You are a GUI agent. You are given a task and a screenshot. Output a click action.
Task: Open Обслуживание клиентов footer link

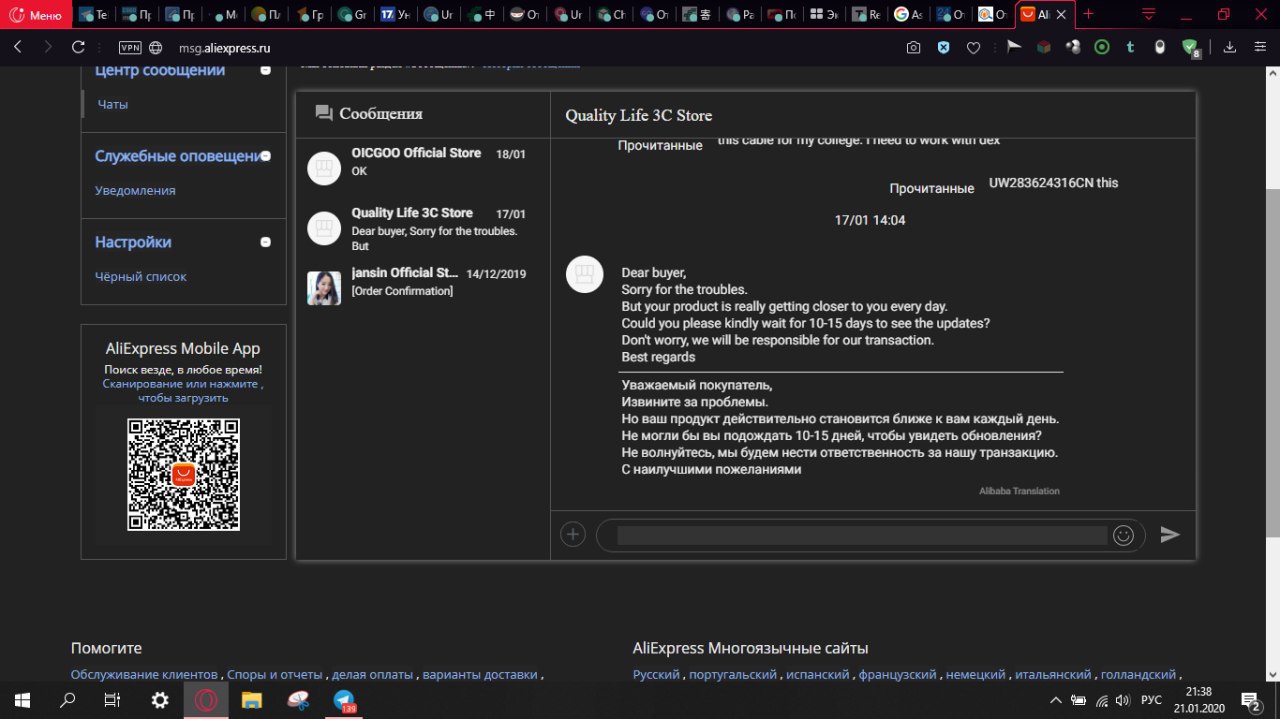point(144,675)
